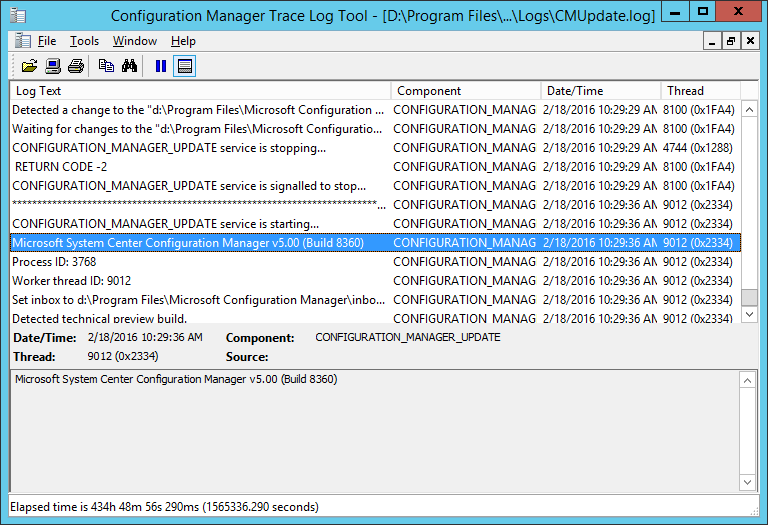This screenshot has height=525, width=768.
Task: Select the 'RETURN CODE -2' log row
Action: coord(376,167)
